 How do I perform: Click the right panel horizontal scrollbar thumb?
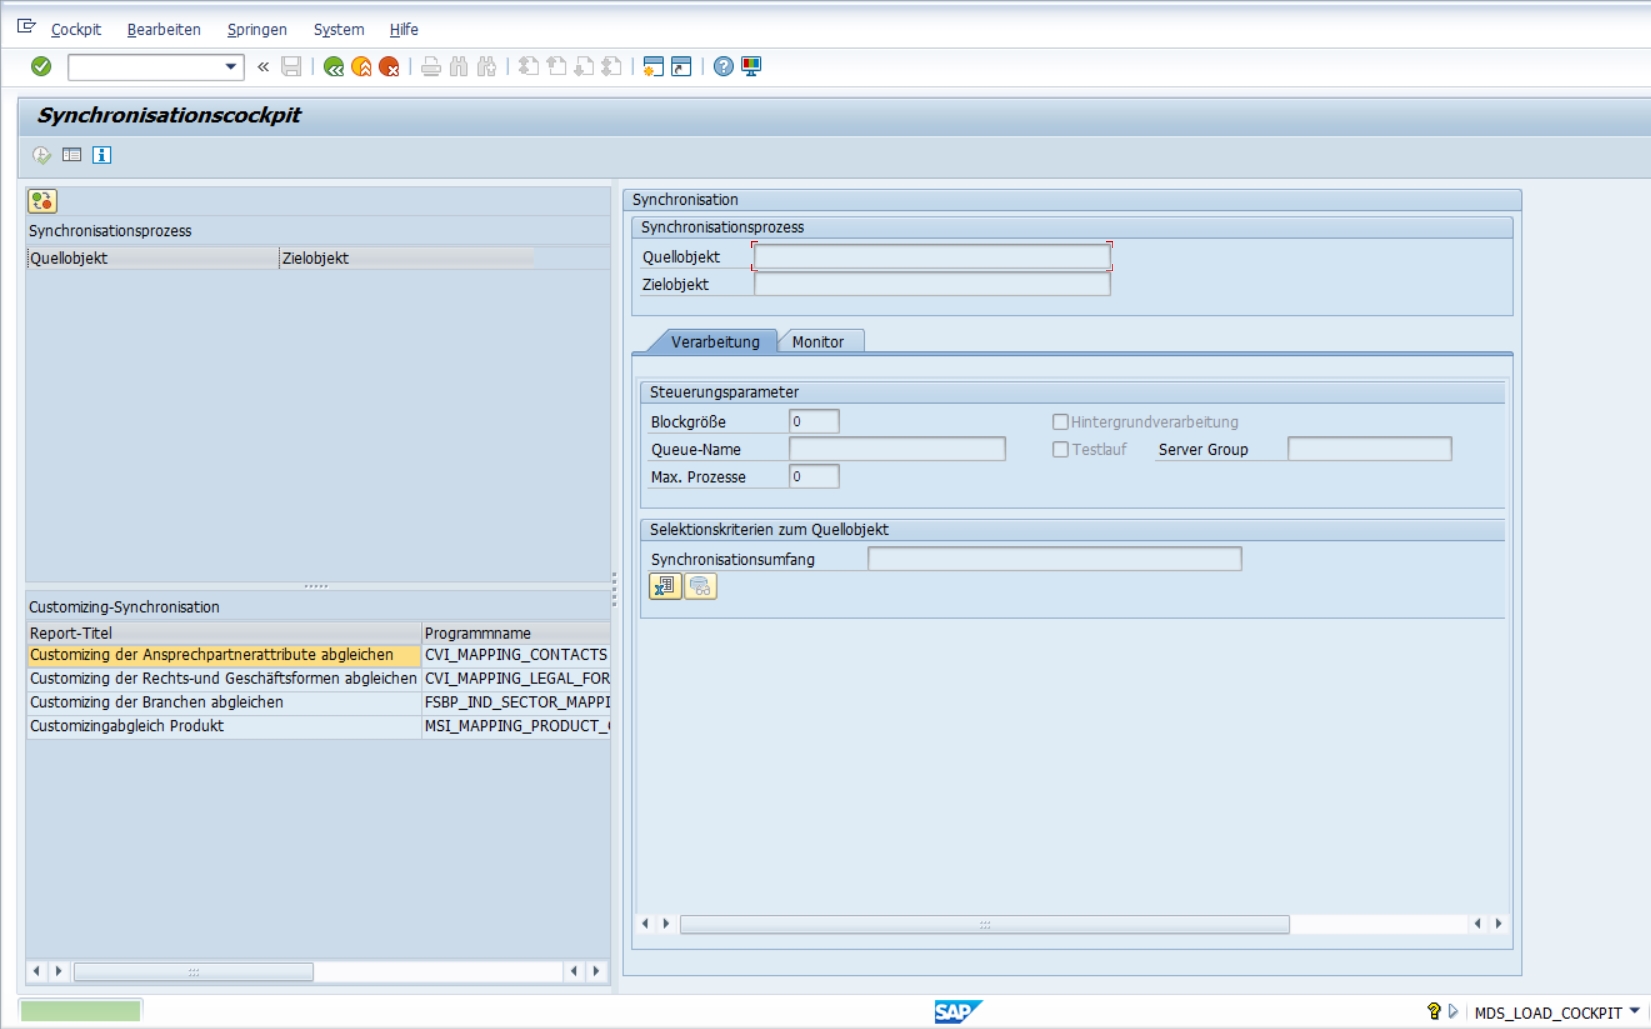tap(985, 924)
